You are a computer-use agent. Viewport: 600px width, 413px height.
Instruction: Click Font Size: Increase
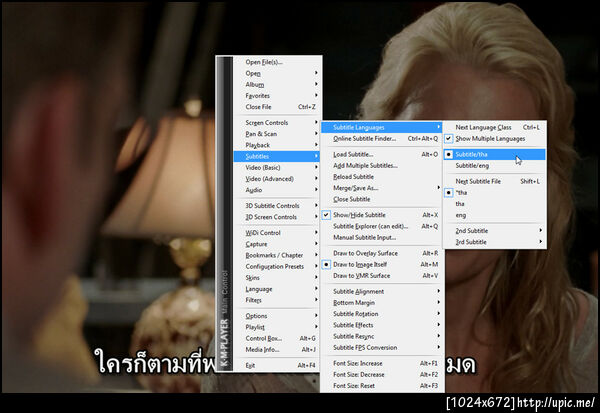tap(381, 363)
